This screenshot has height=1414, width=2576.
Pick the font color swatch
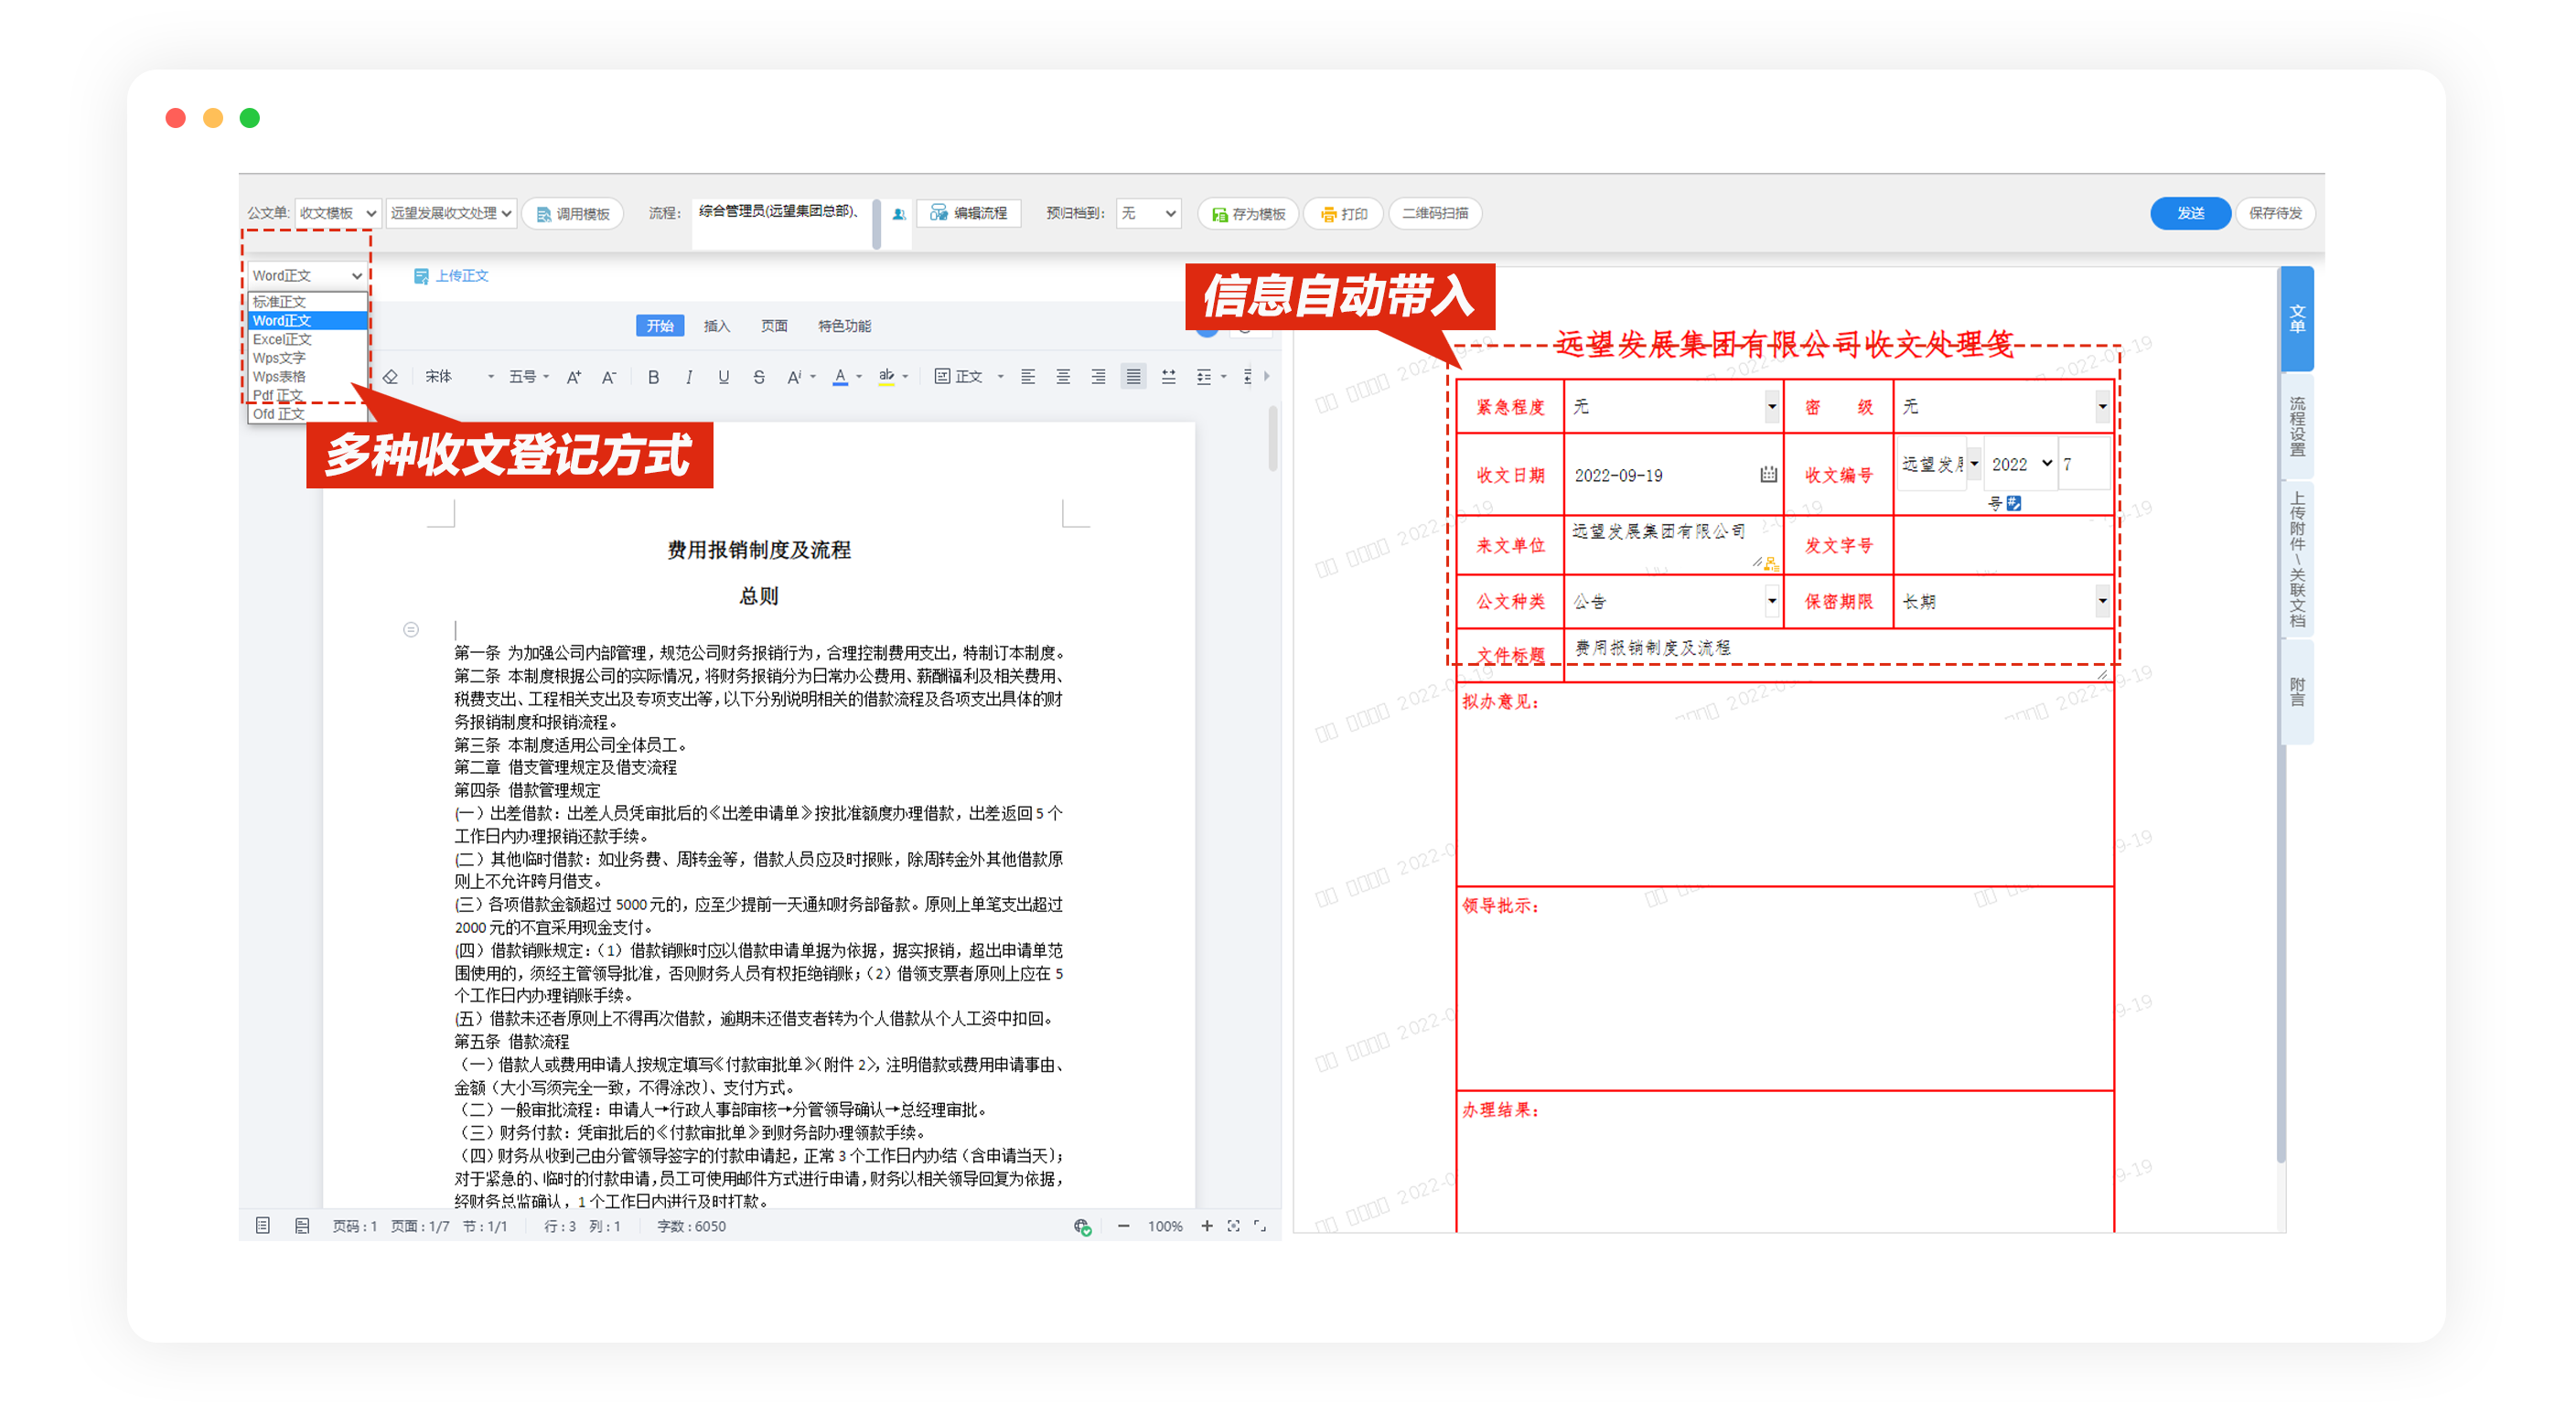pos(840,377)
